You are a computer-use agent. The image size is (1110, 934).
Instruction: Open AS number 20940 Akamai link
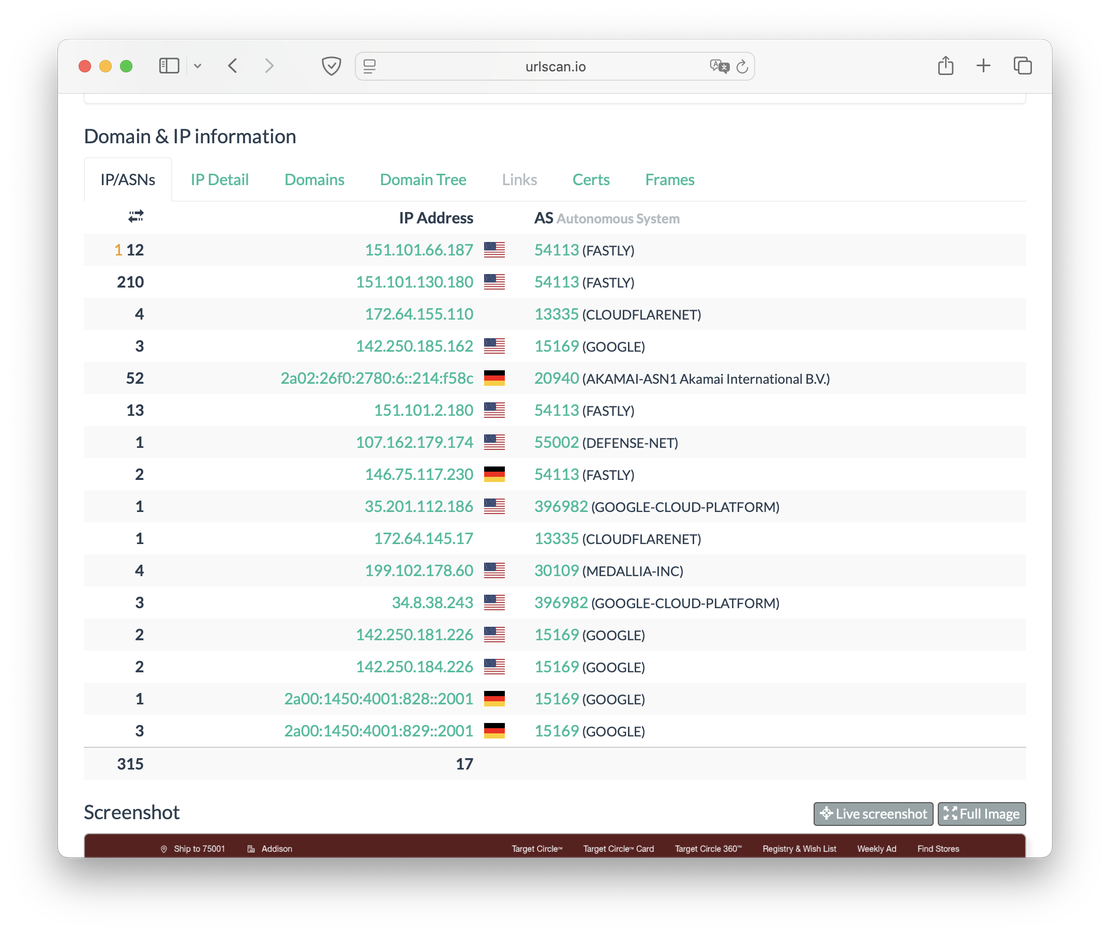pyautogui.click(x=556, y=378)
